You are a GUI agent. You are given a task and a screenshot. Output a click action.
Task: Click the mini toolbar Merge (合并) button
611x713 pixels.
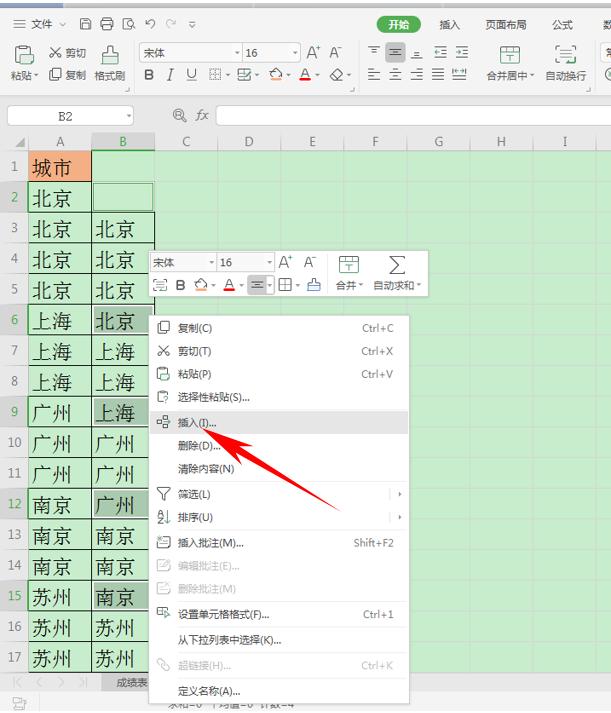349,273
